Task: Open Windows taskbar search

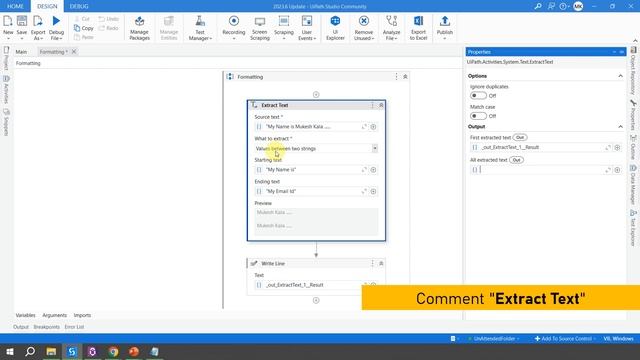Action: pos(30,351)
